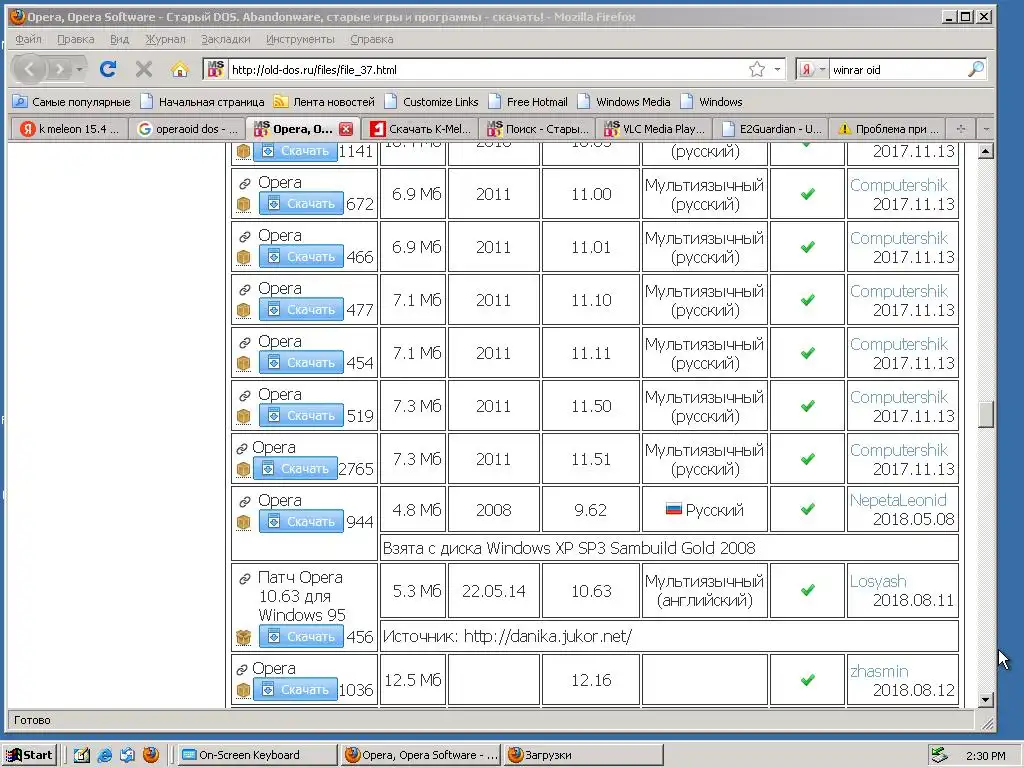
Task: Open the navigation history dropdown arrow
Action: click(80, 69)
